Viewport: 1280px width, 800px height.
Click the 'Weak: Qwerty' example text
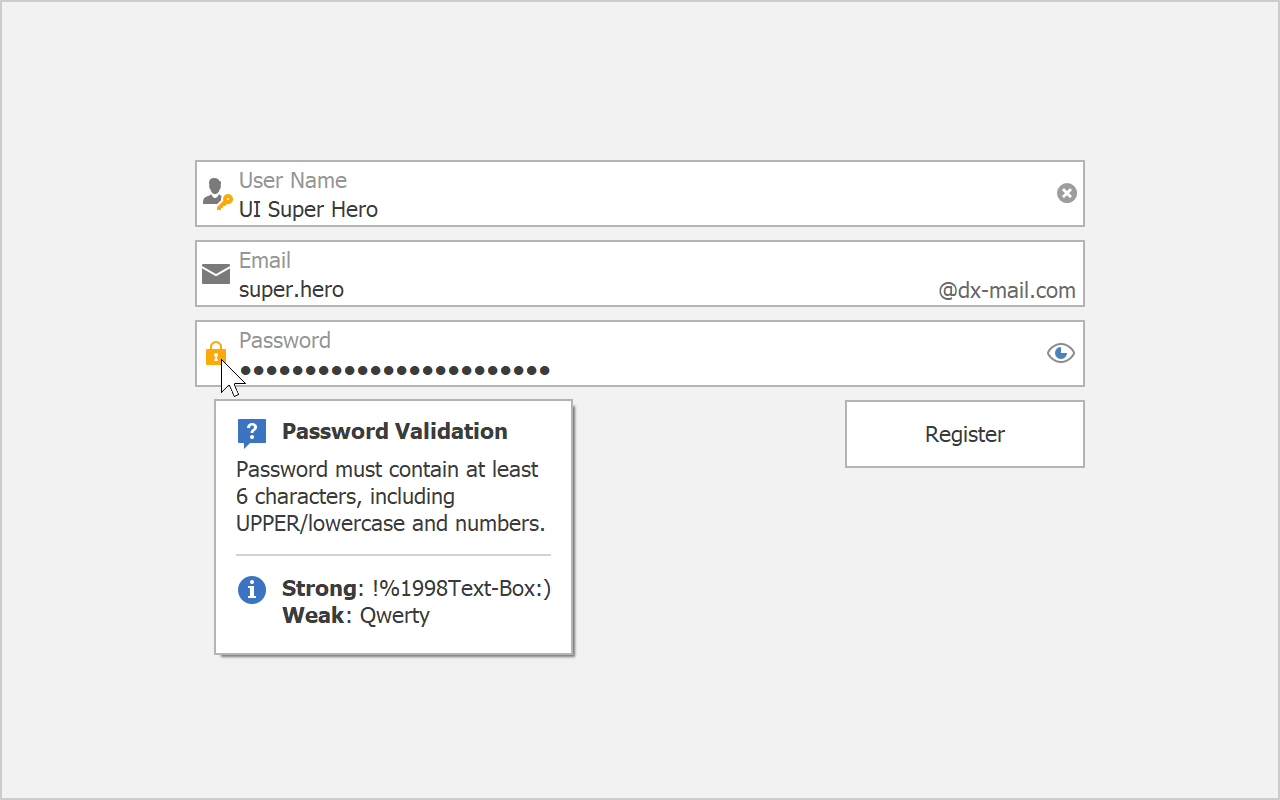pos(356,615)
